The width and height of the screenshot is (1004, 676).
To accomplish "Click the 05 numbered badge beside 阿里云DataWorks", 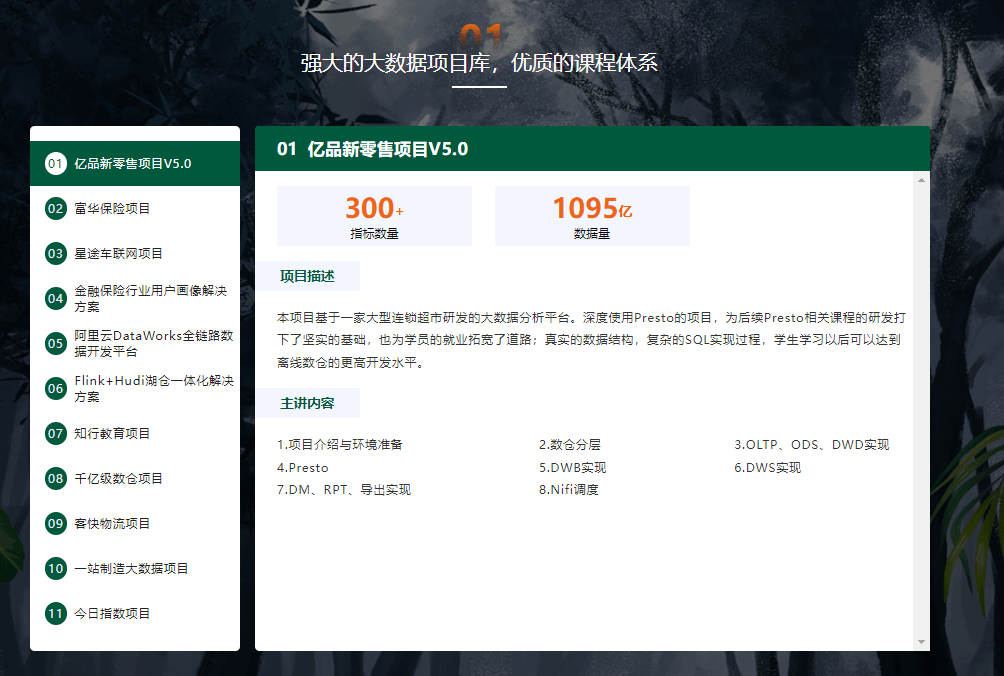I will coord(56,344).
